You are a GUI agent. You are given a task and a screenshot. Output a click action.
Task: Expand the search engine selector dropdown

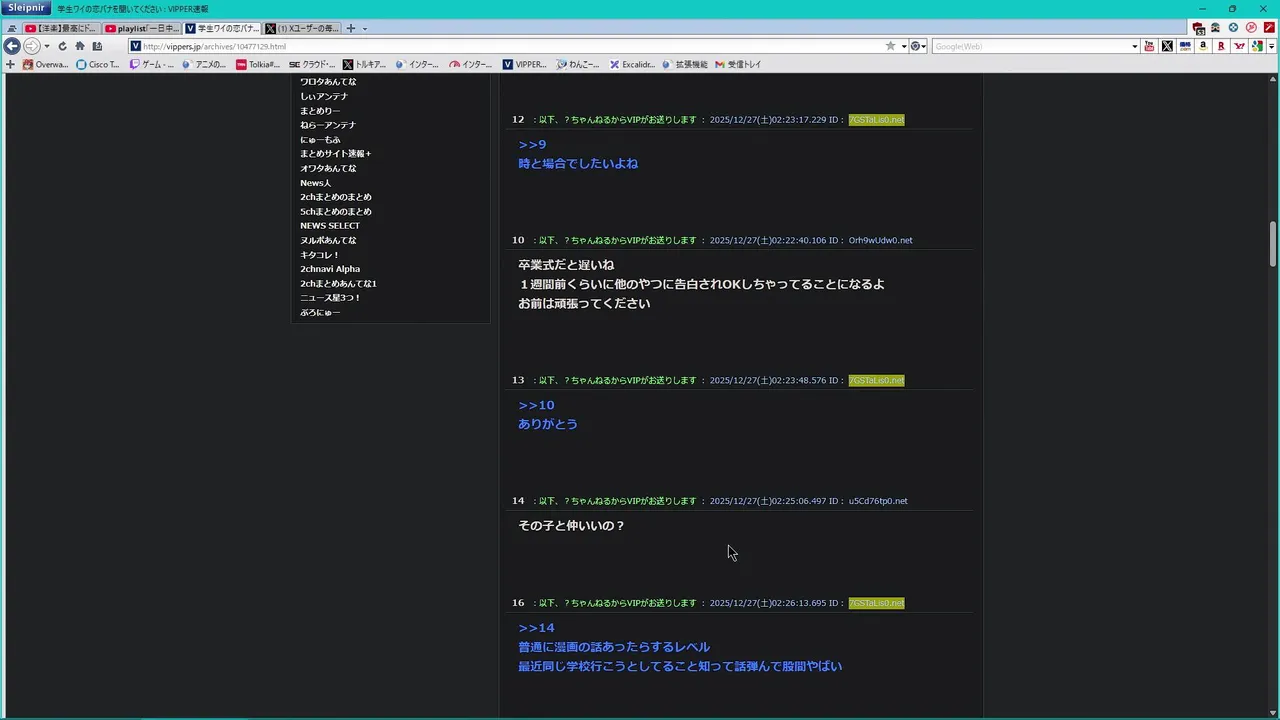tap(918, 46)
